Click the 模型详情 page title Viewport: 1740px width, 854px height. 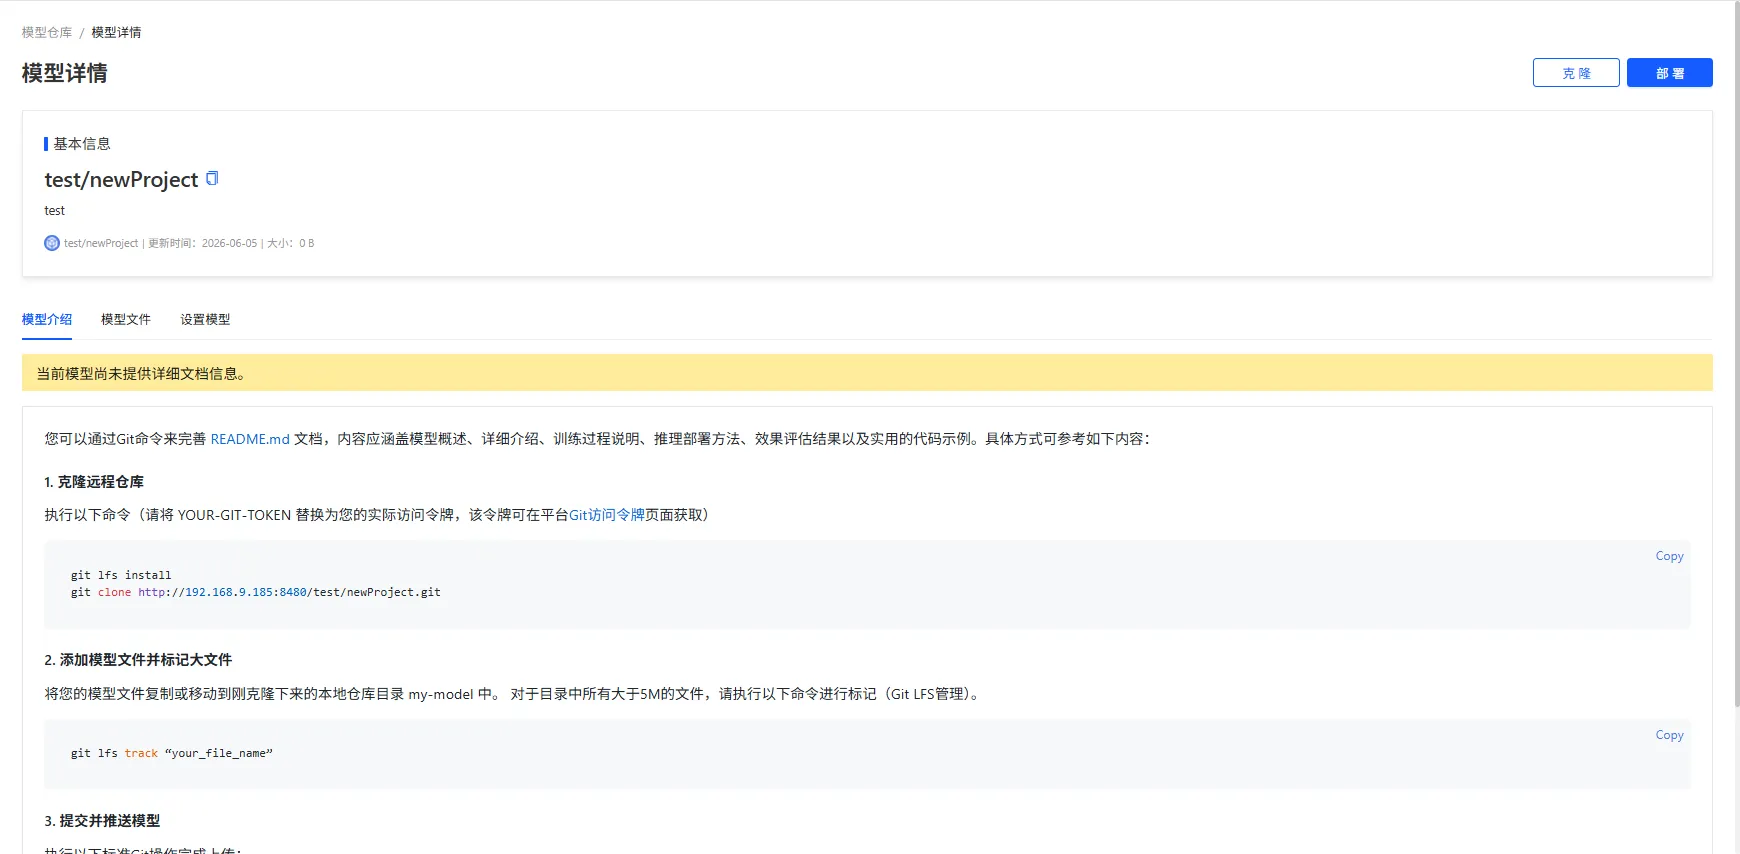point(64,73)
